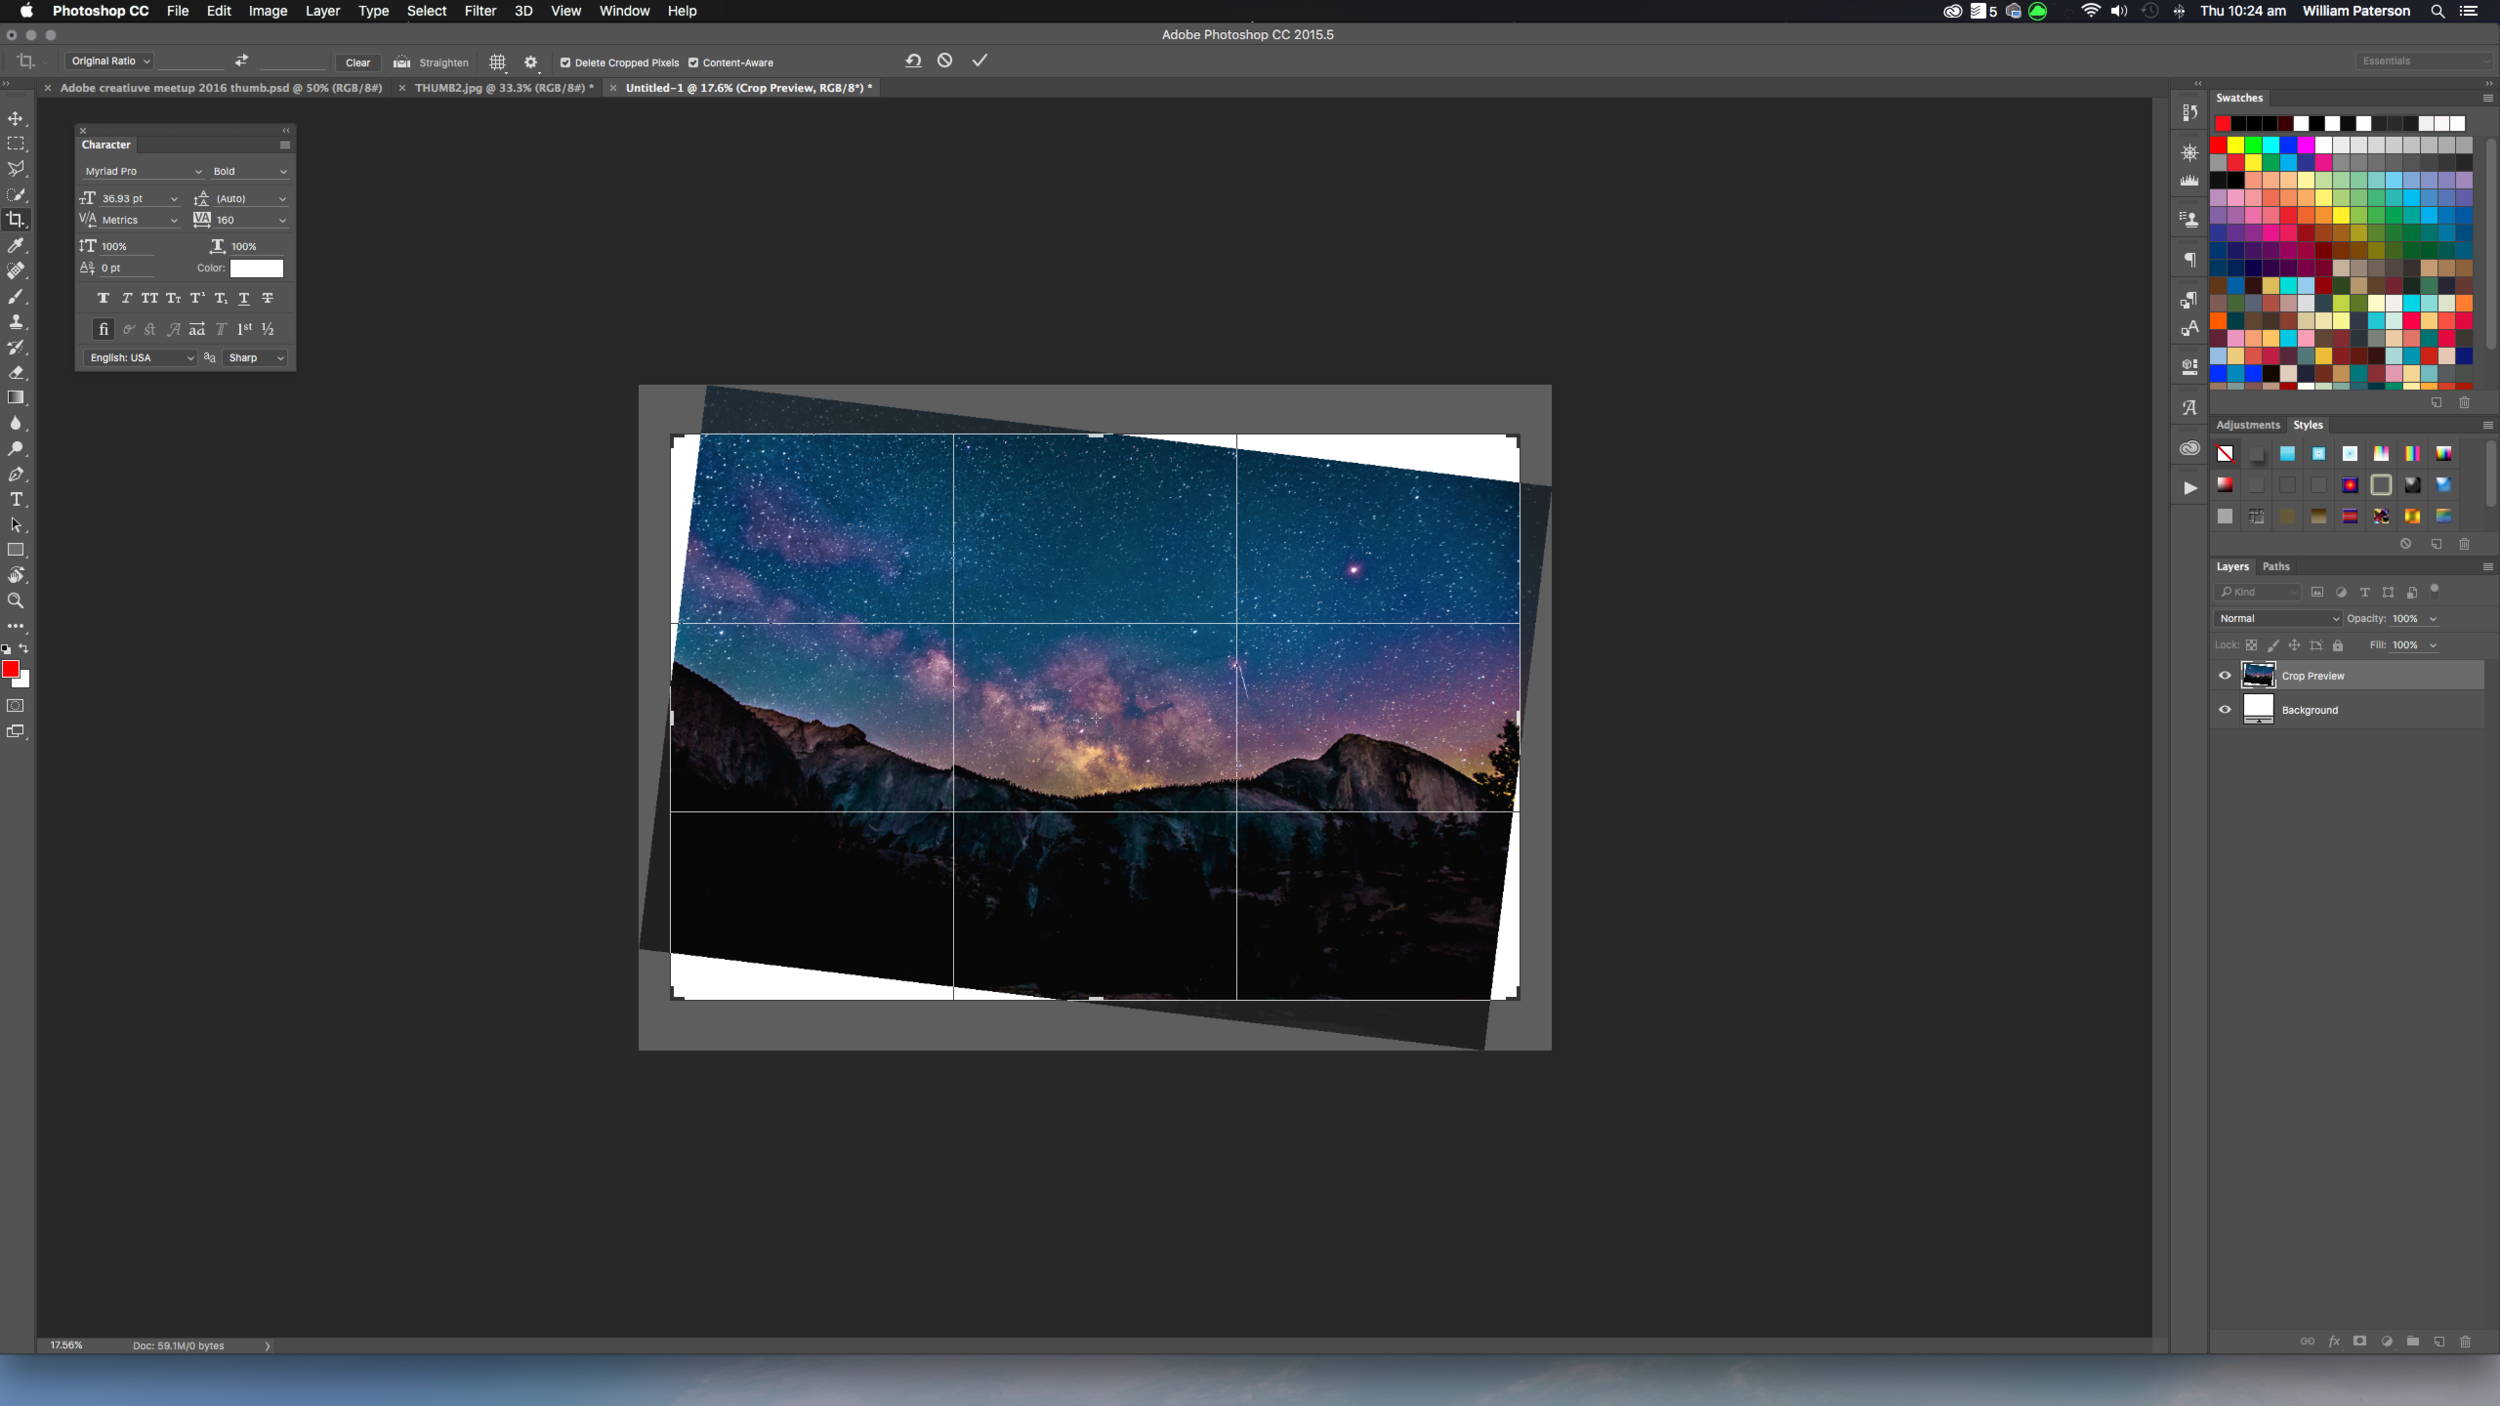
Task: Open crop overlay grid options
Action: click(x=498, y=62)
